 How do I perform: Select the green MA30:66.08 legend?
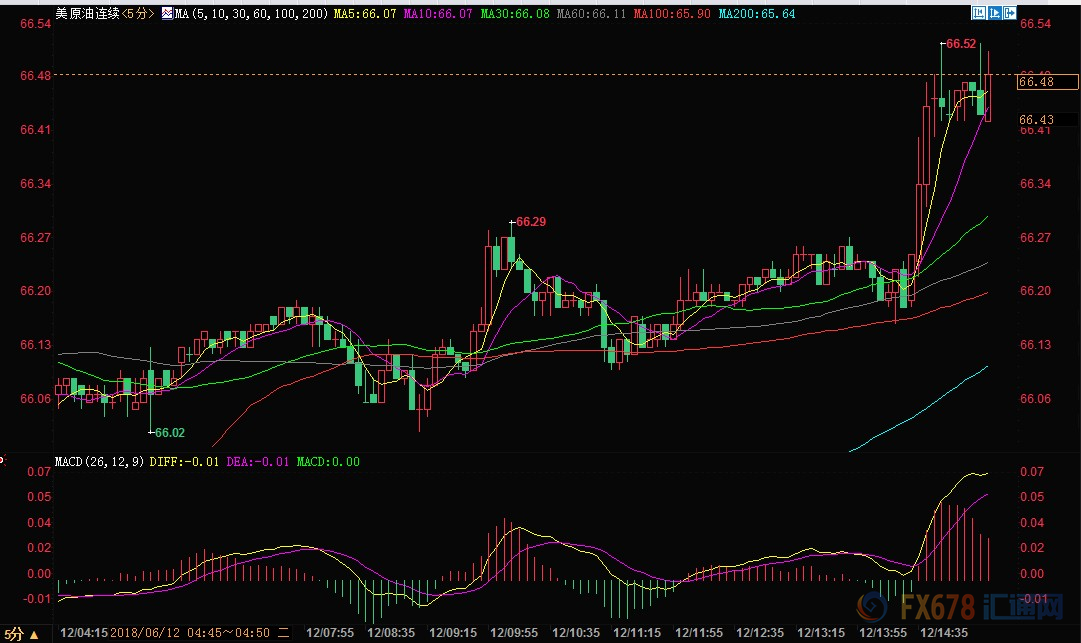coord(515,14)
